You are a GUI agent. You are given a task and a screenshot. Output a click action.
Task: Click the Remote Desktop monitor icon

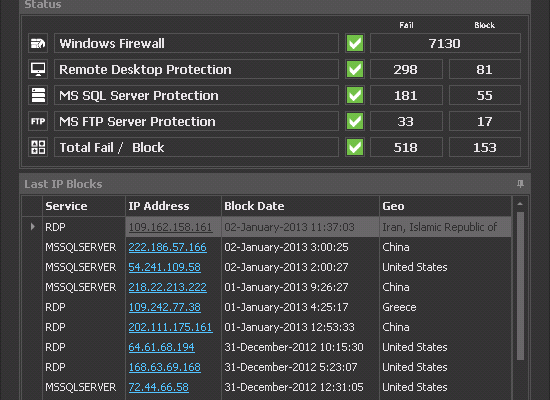[38, 69]
